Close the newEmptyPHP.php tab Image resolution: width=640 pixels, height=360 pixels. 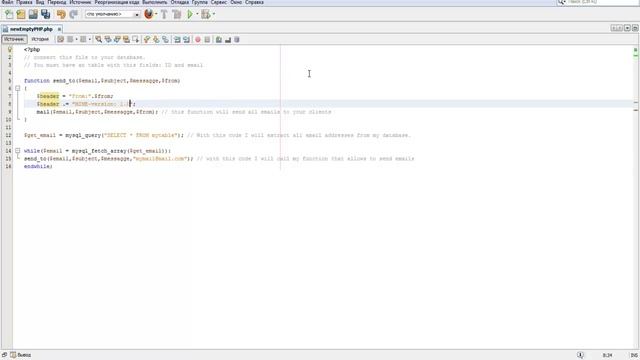click(59, 29)
